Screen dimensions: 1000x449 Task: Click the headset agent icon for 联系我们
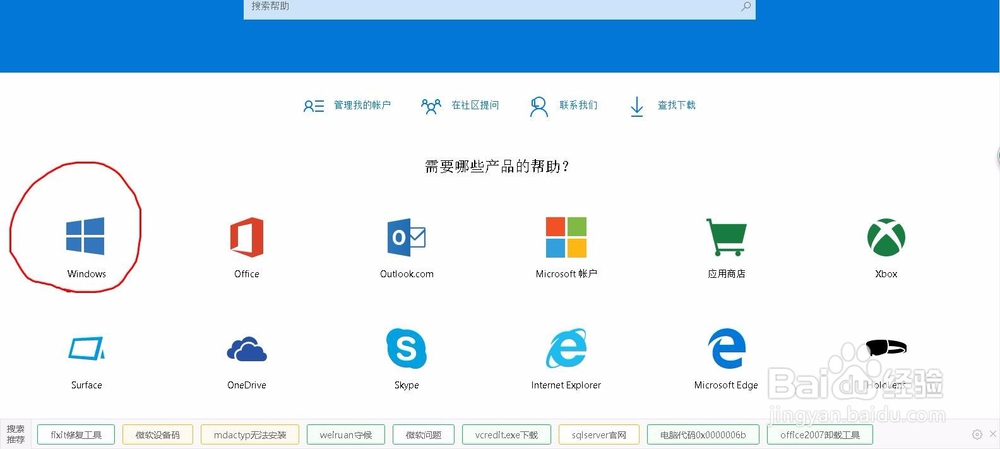[539, 106]
